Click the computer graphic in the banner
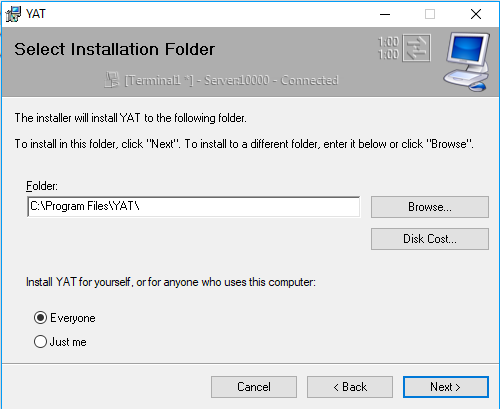 coord(467,61)
